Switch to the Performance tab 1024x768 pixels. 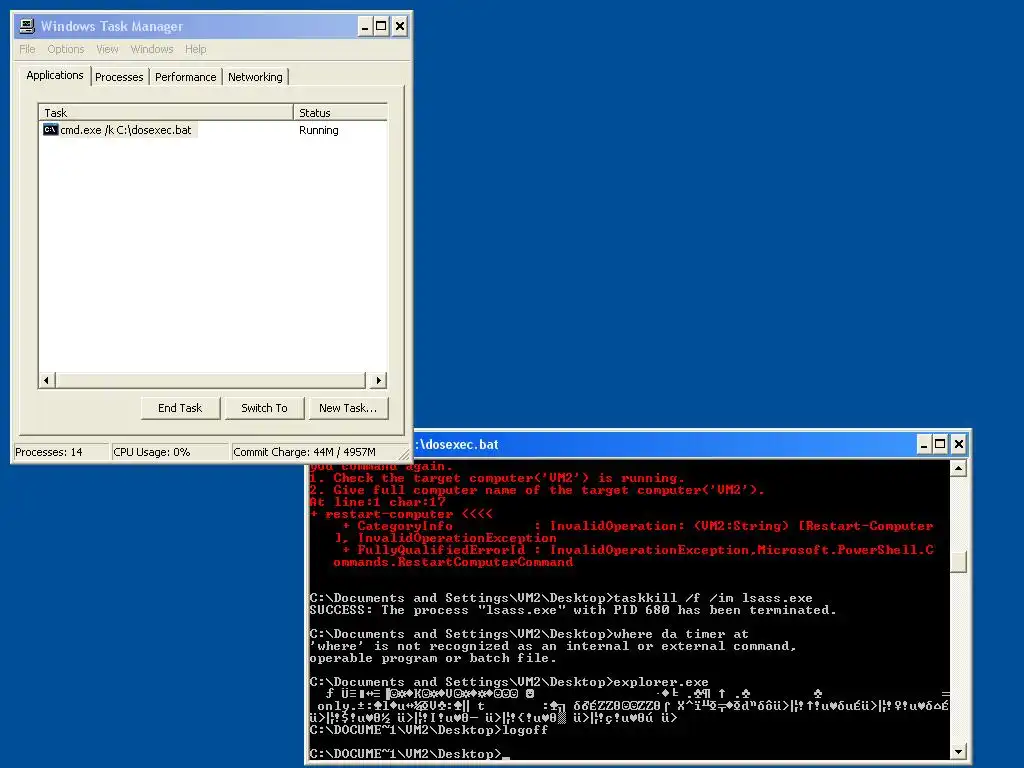[185, 77]
